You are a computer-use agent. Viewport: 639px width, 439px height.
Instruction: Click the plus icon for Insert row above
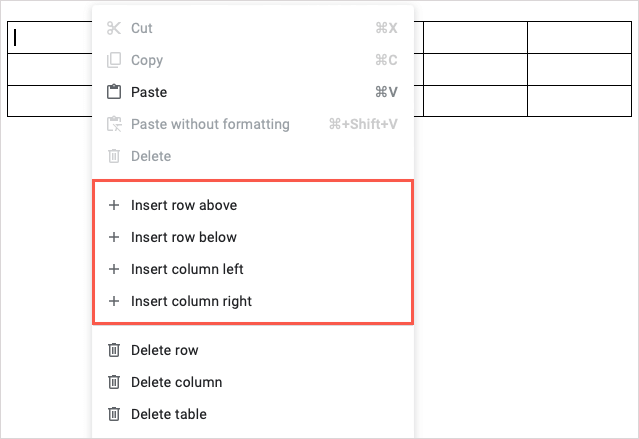coord(113,205)
